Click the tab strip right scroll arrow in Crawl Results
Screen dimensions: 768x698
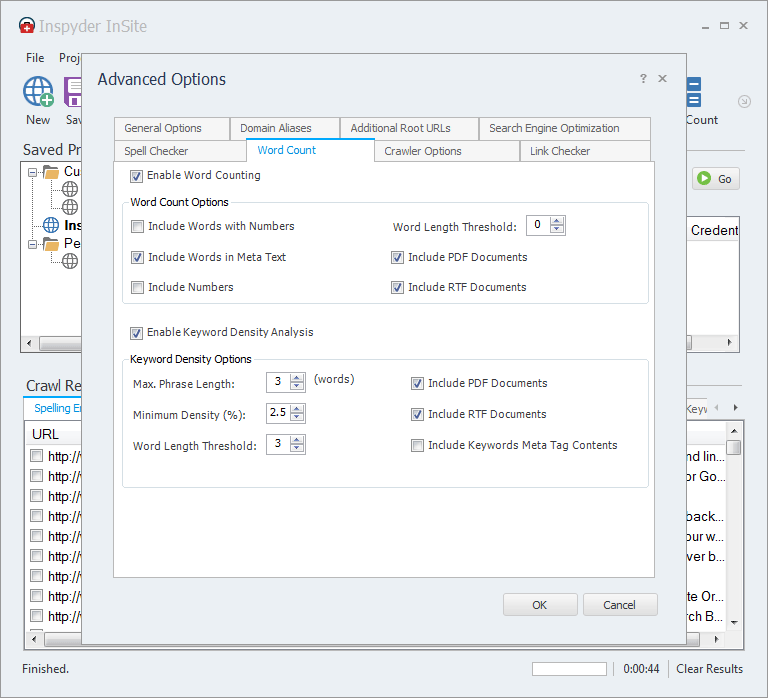736,408
